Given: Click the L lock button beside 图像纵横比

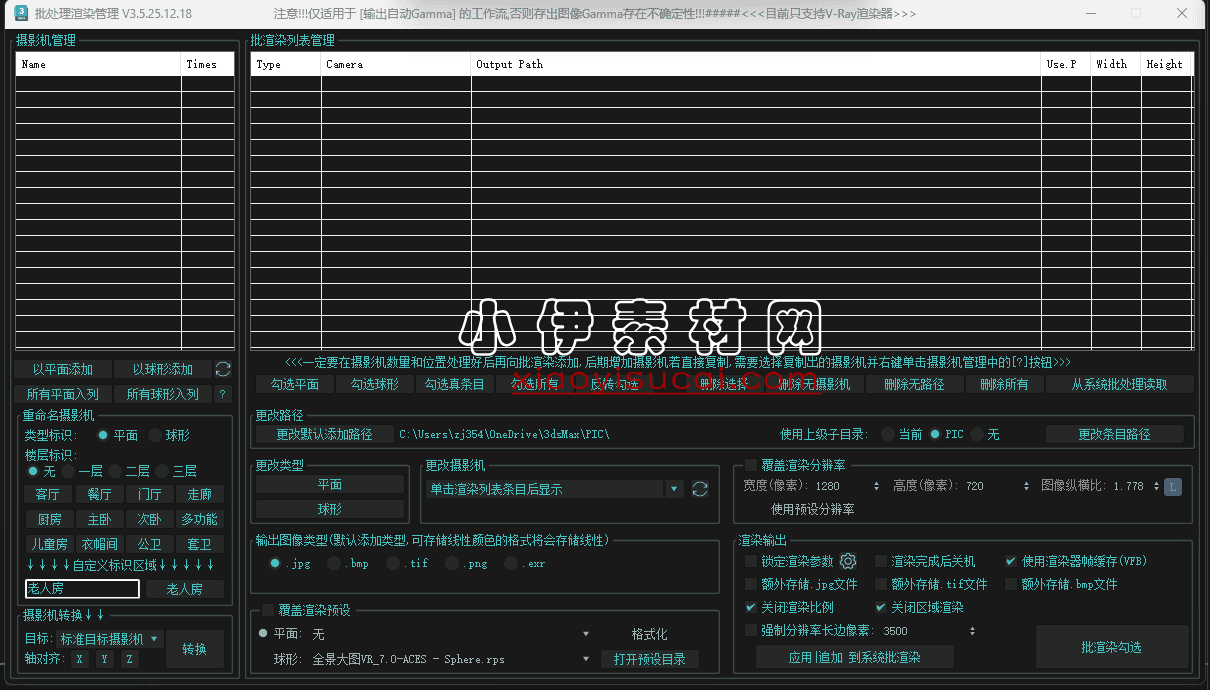Looking at the screenshot, I should [1173, 486].
